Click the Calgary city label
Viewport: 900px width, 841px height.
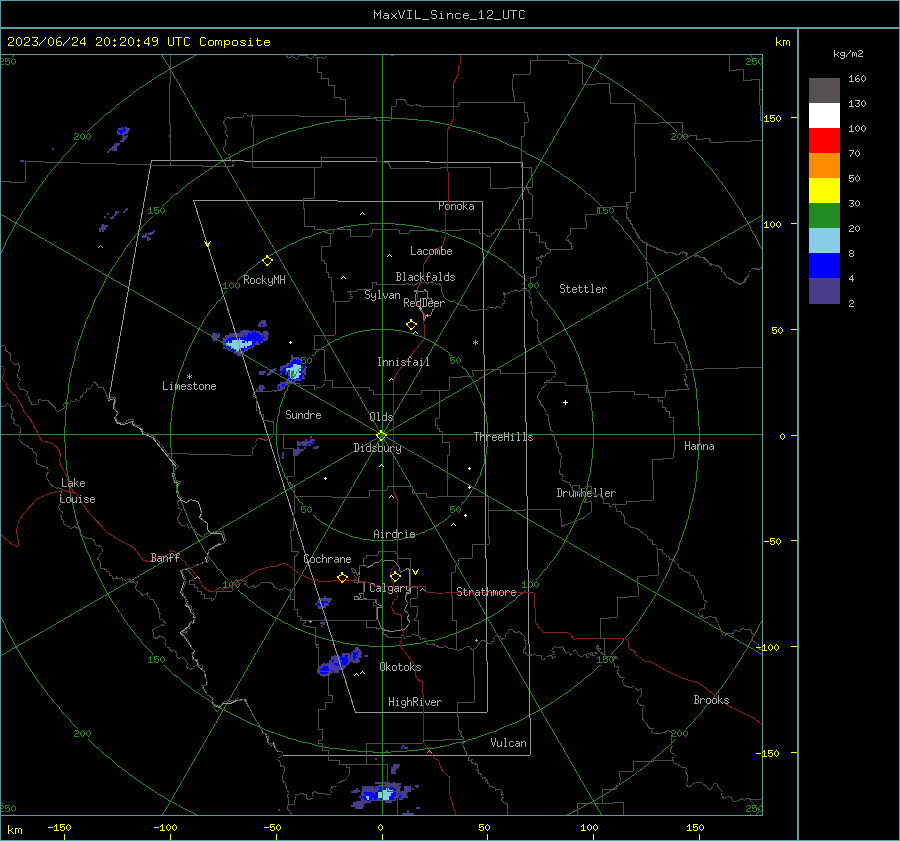click(390, 588)
